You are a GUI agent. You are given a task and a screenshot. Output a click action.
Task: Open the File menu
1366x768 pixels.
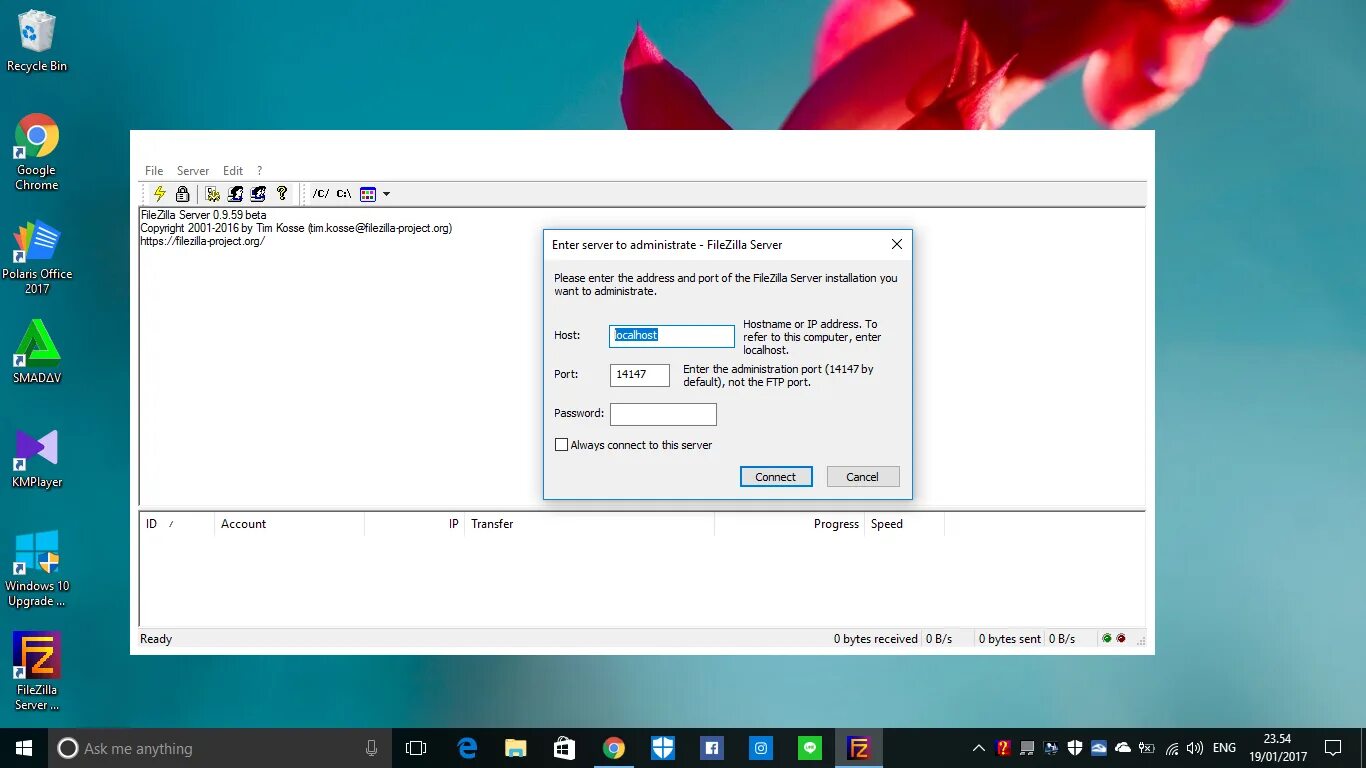154,171
